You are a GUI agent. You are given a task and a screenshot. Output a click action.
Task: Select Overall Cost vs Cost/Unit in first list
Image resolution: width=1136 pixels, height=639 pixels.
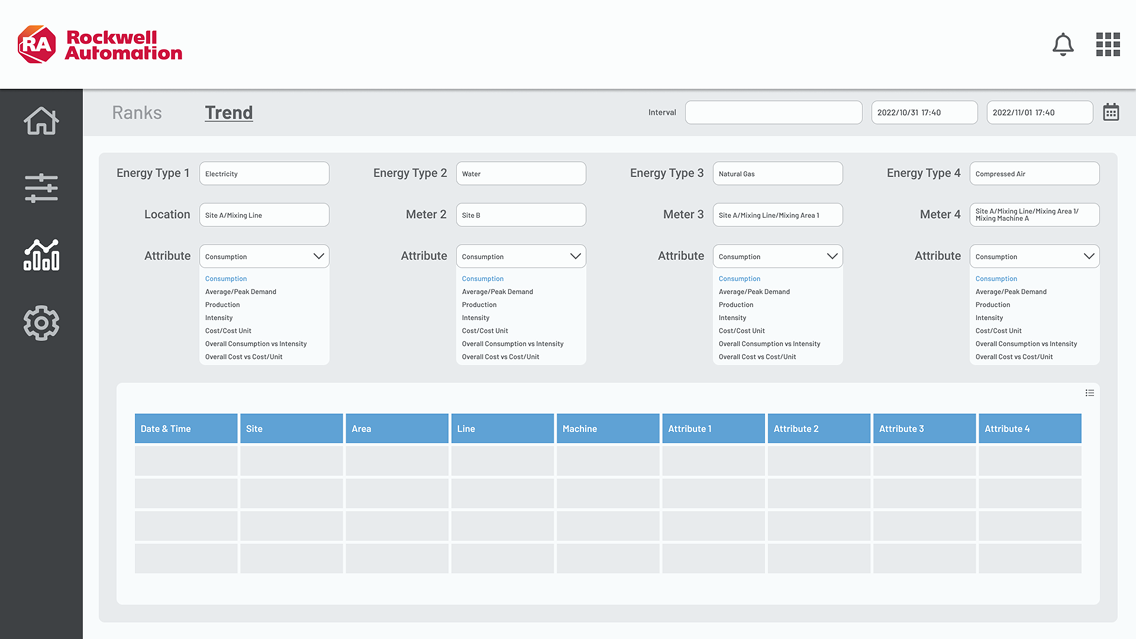pos(243,356)
